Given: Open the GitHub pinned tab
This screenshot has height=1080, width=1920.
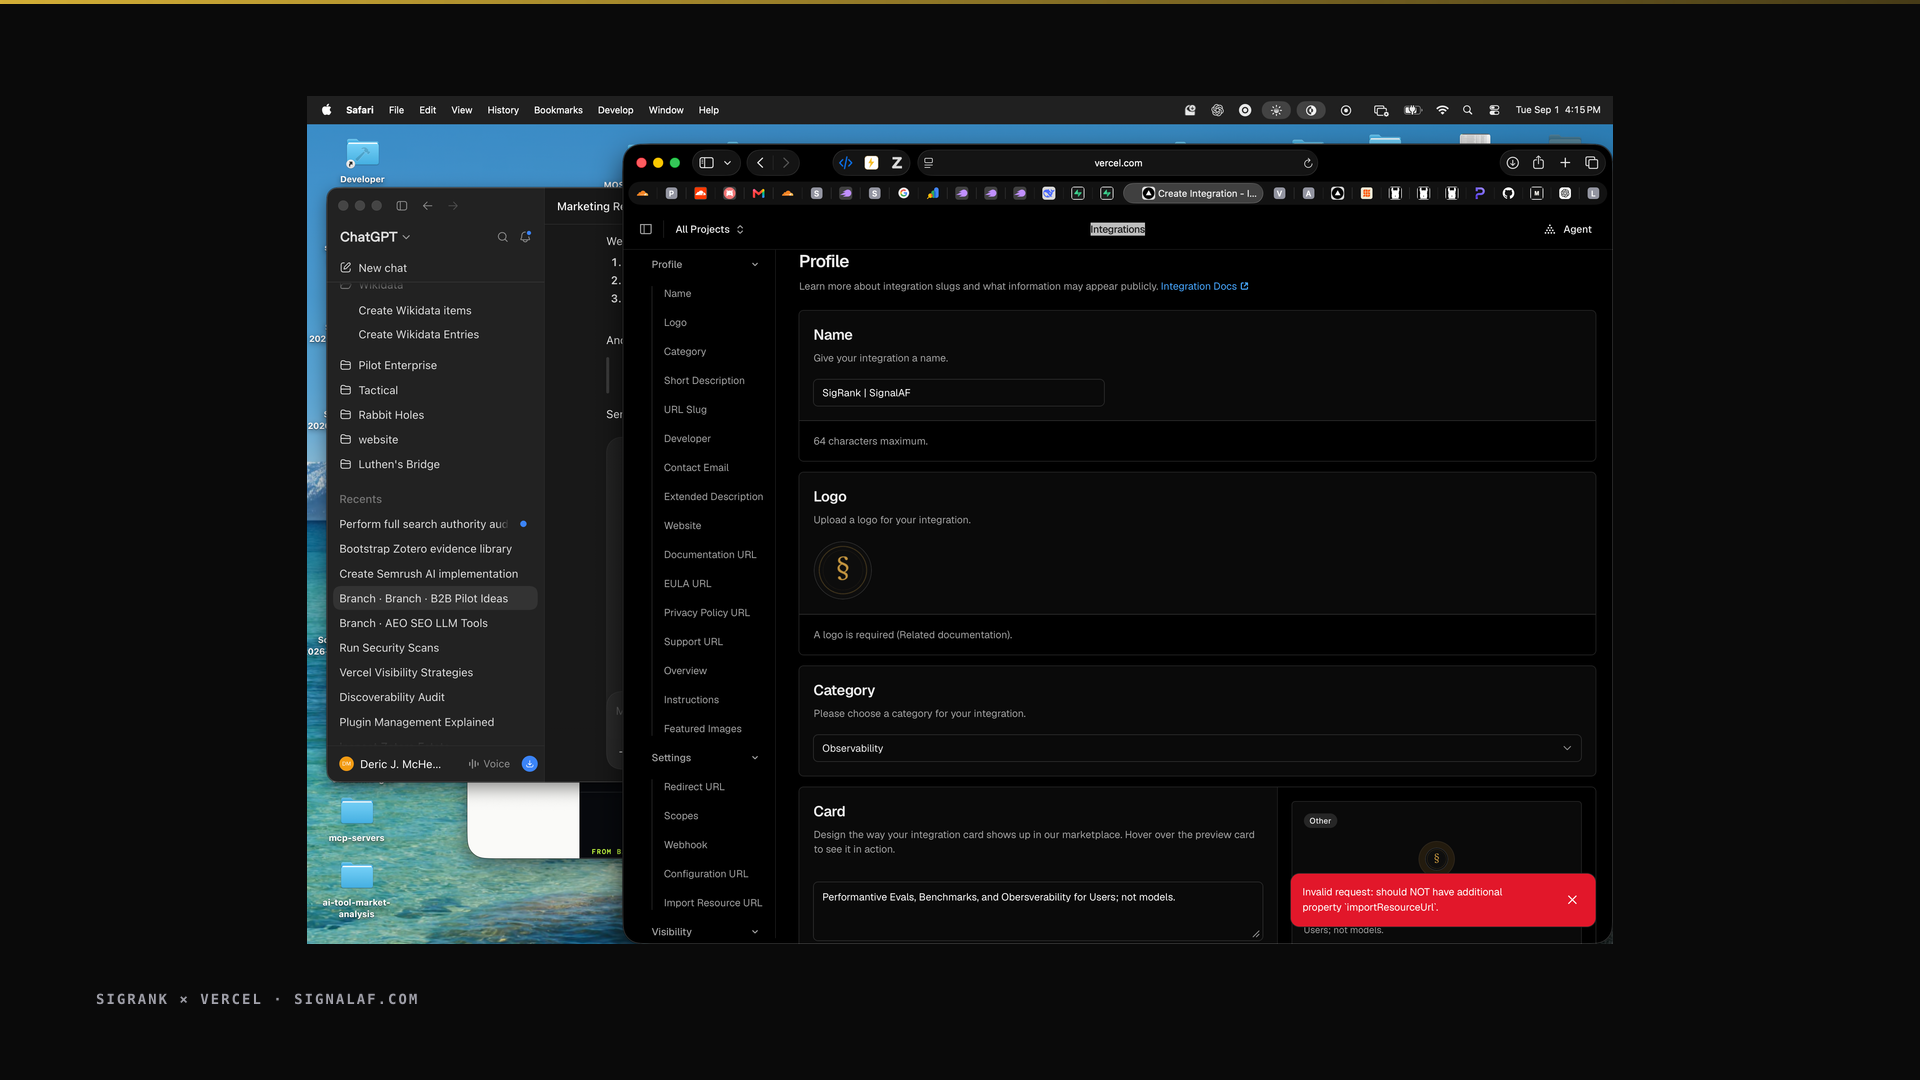Looking at the screenshot, I should coord(1508,193).
